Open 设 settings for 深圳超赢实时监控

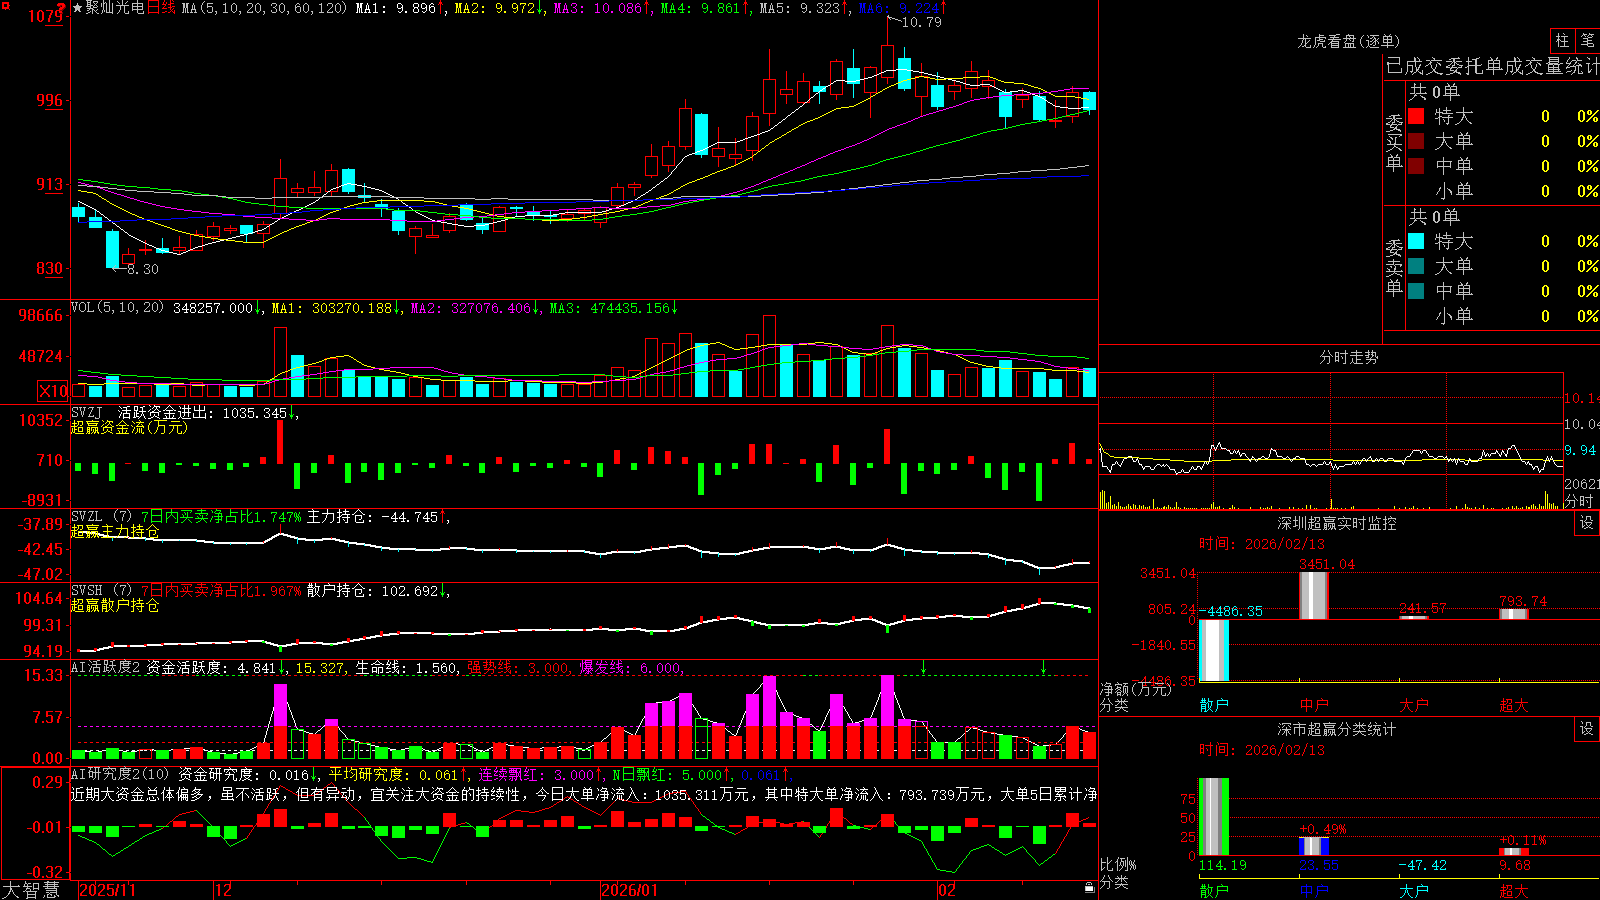tap(1587, 523)
